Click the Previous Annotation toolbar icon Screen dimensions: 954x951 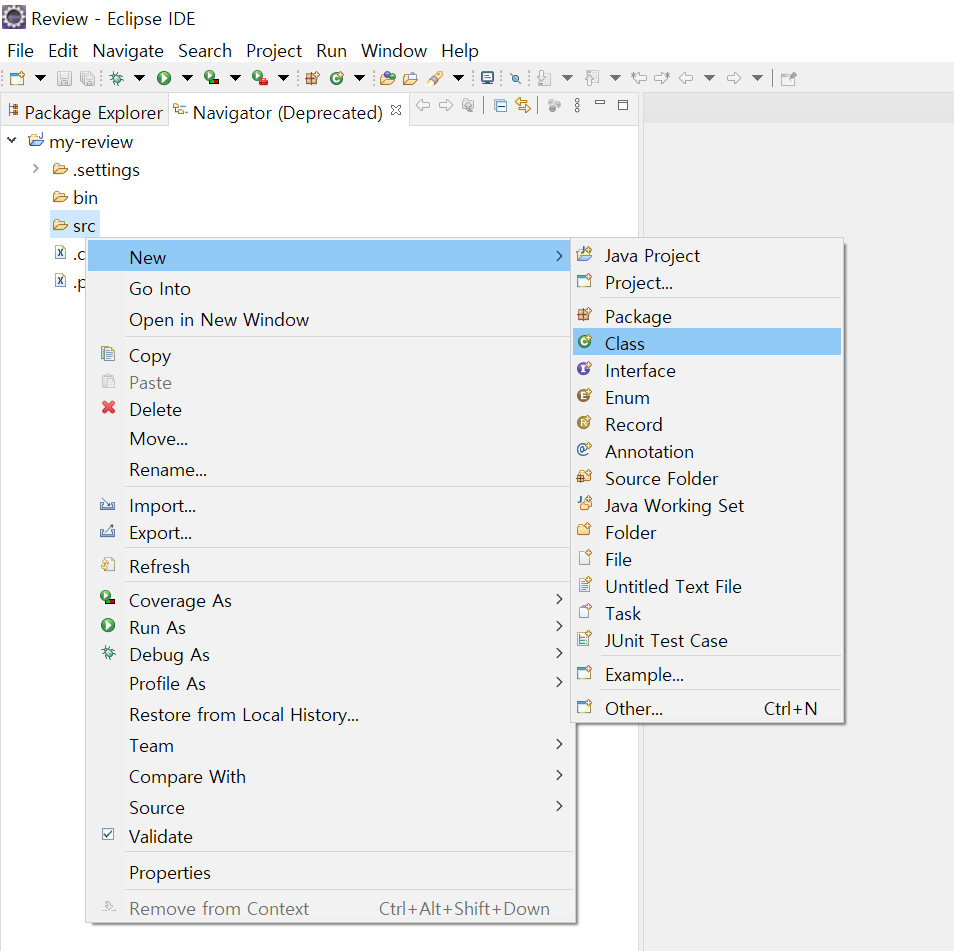point(592,78)
